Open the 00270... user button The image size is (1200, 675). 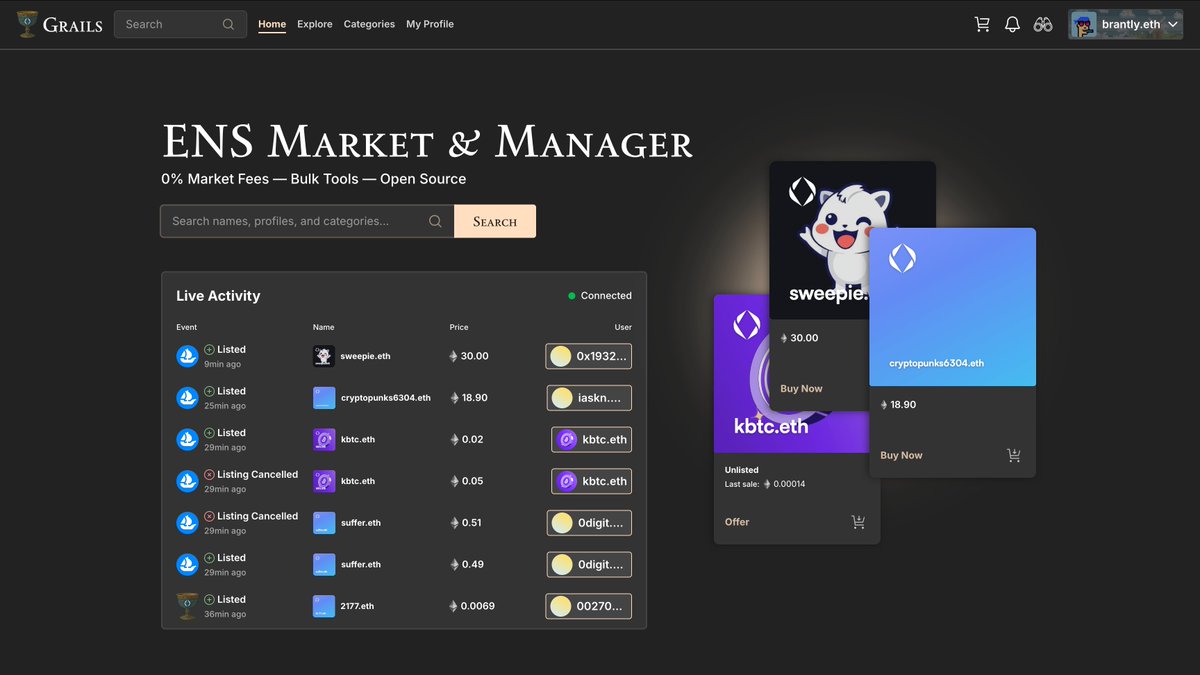pyautogui.click(x=589, y=606)
